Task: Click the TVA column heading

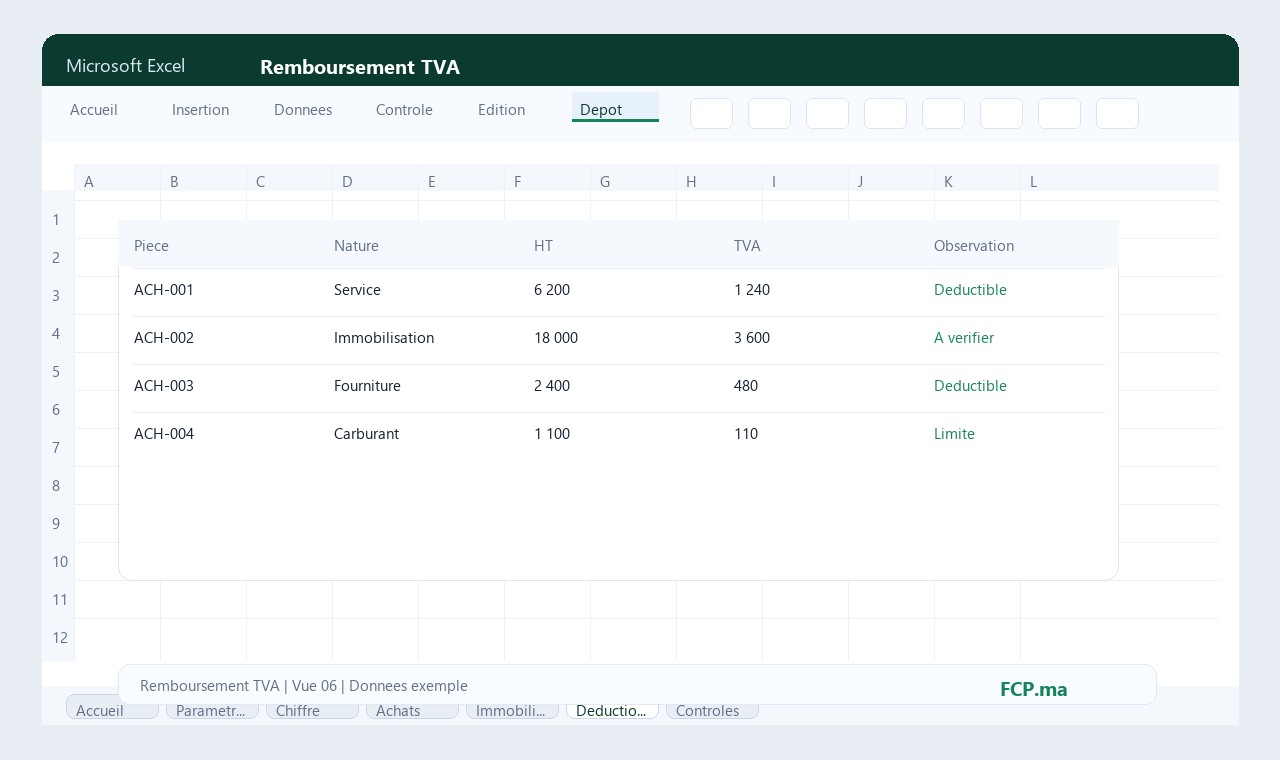Action: pos(747,246)
